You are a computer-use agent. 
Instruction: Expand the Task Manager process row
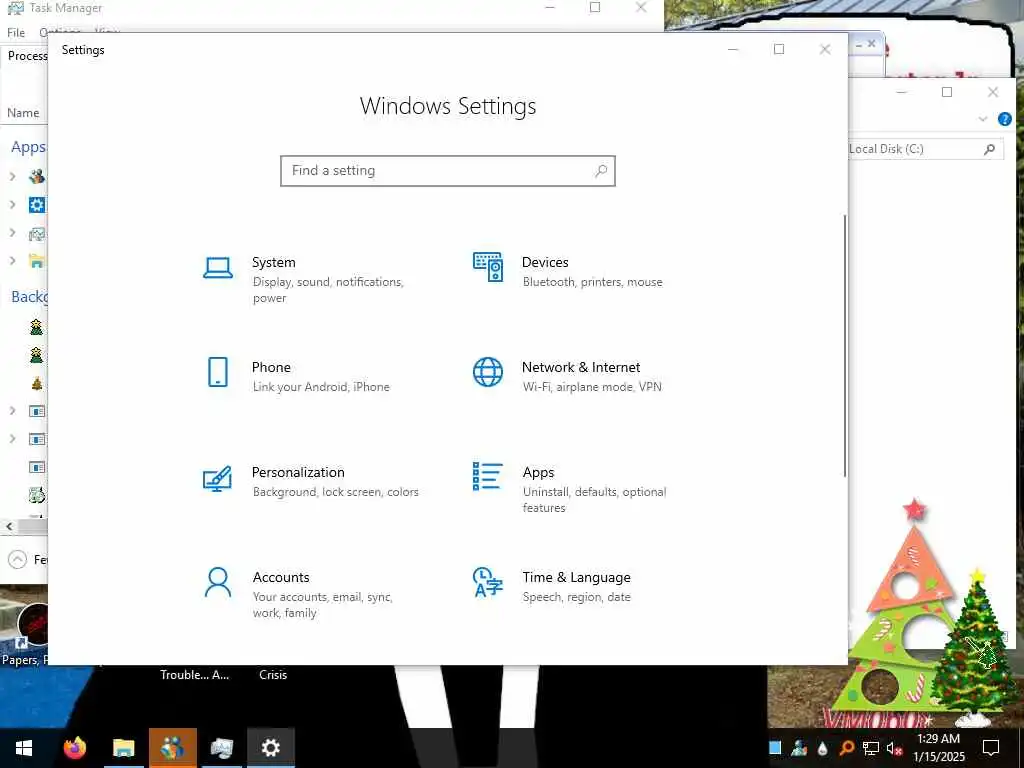click(12, 232)
